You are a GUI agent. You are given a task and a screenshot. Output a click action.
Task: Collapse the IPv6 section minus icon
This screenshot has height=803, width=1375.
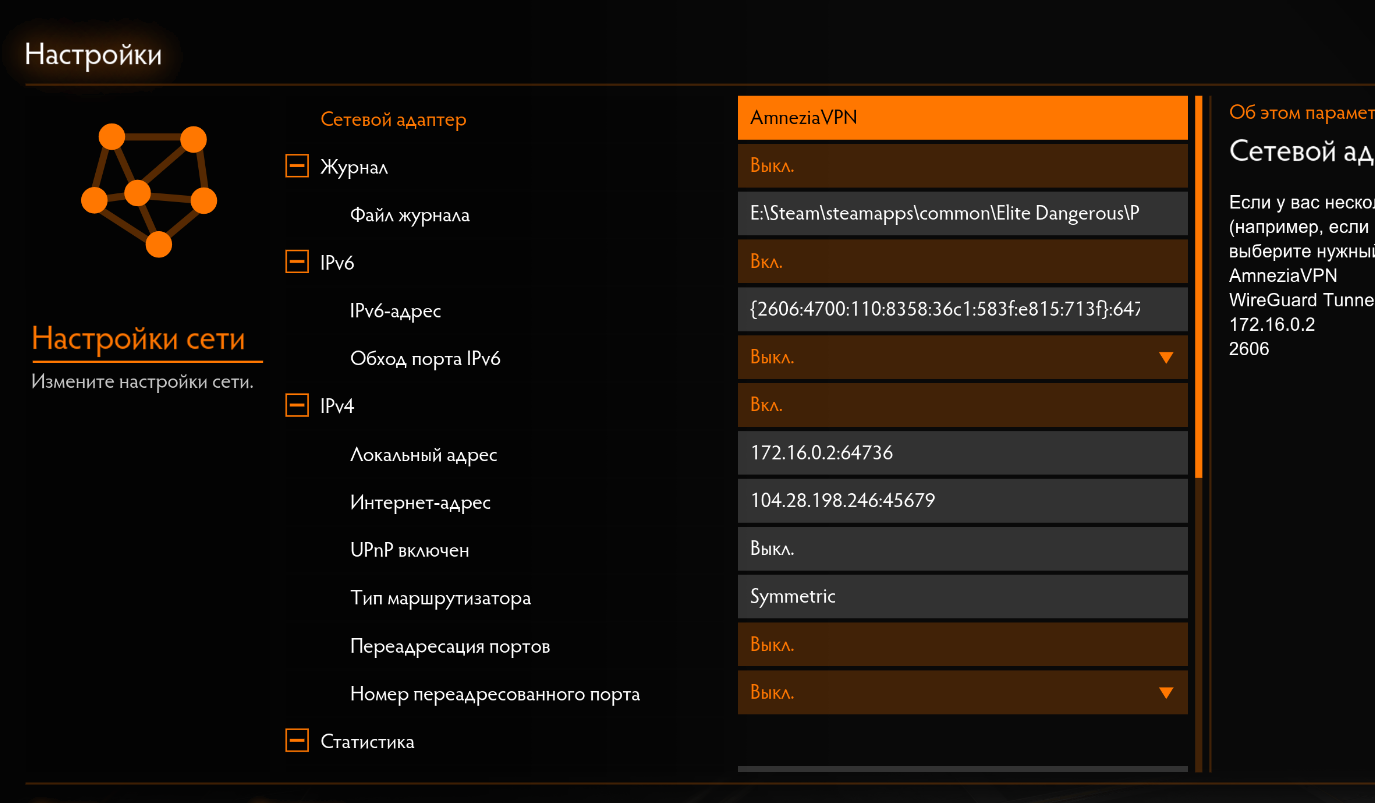[x=297, y=262]
